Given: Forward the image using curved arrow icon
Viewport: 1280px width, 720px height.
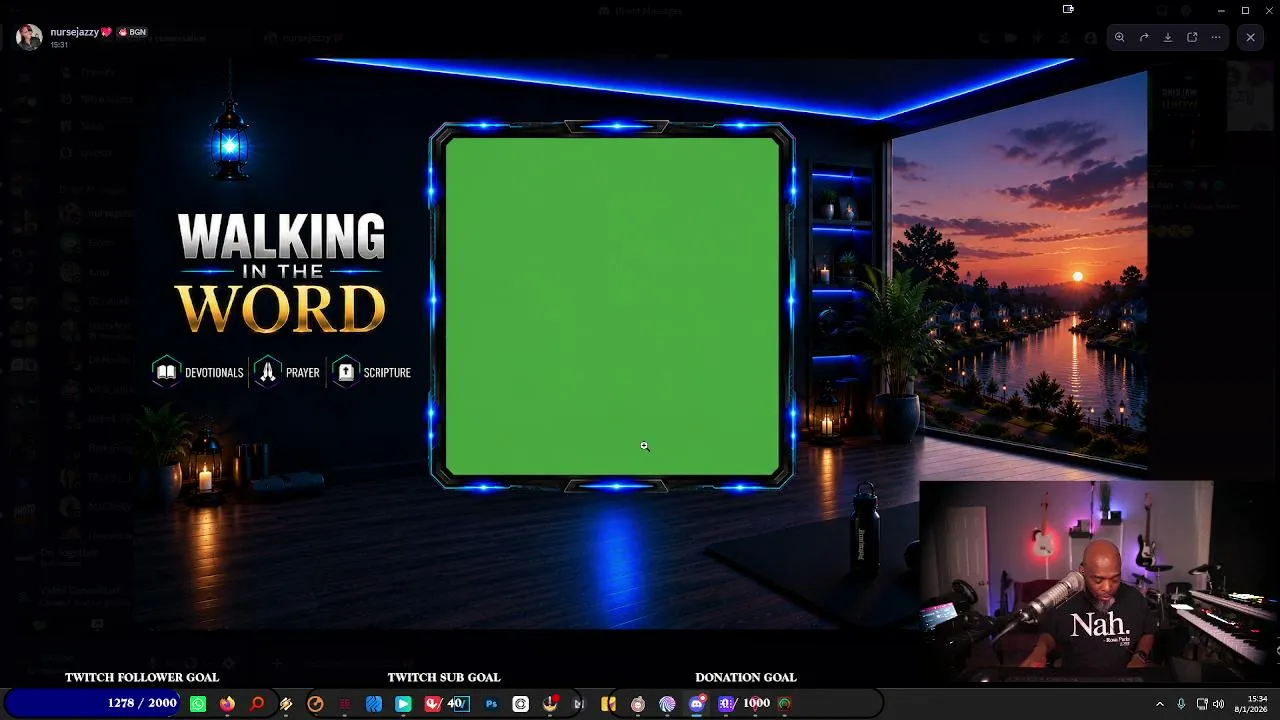Looking at the screenshot, I should coord(1144,37).
